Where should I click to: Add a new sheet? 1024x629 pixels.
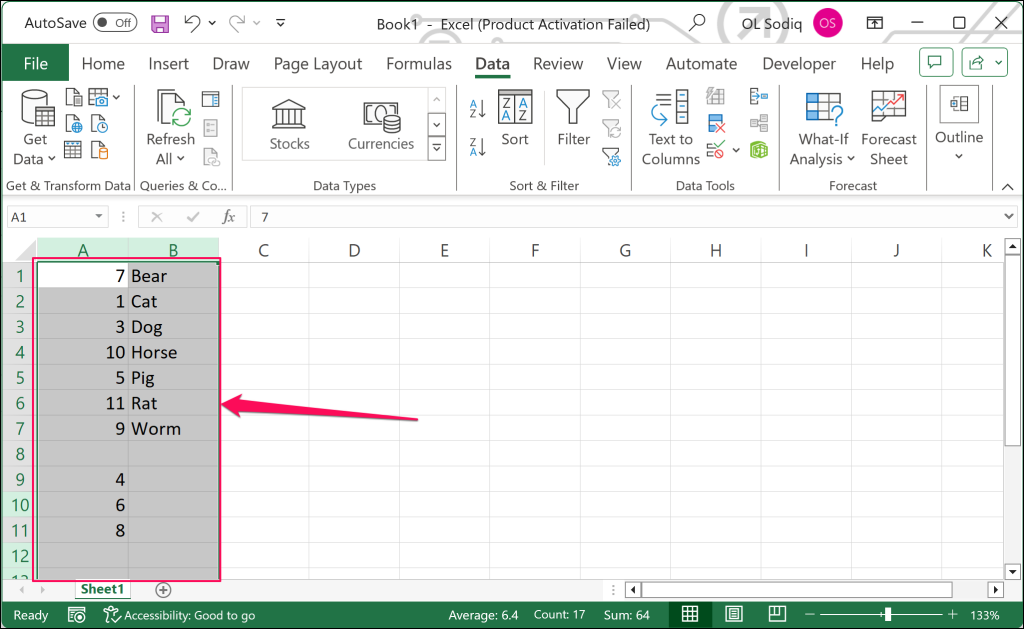coord(163,590)
